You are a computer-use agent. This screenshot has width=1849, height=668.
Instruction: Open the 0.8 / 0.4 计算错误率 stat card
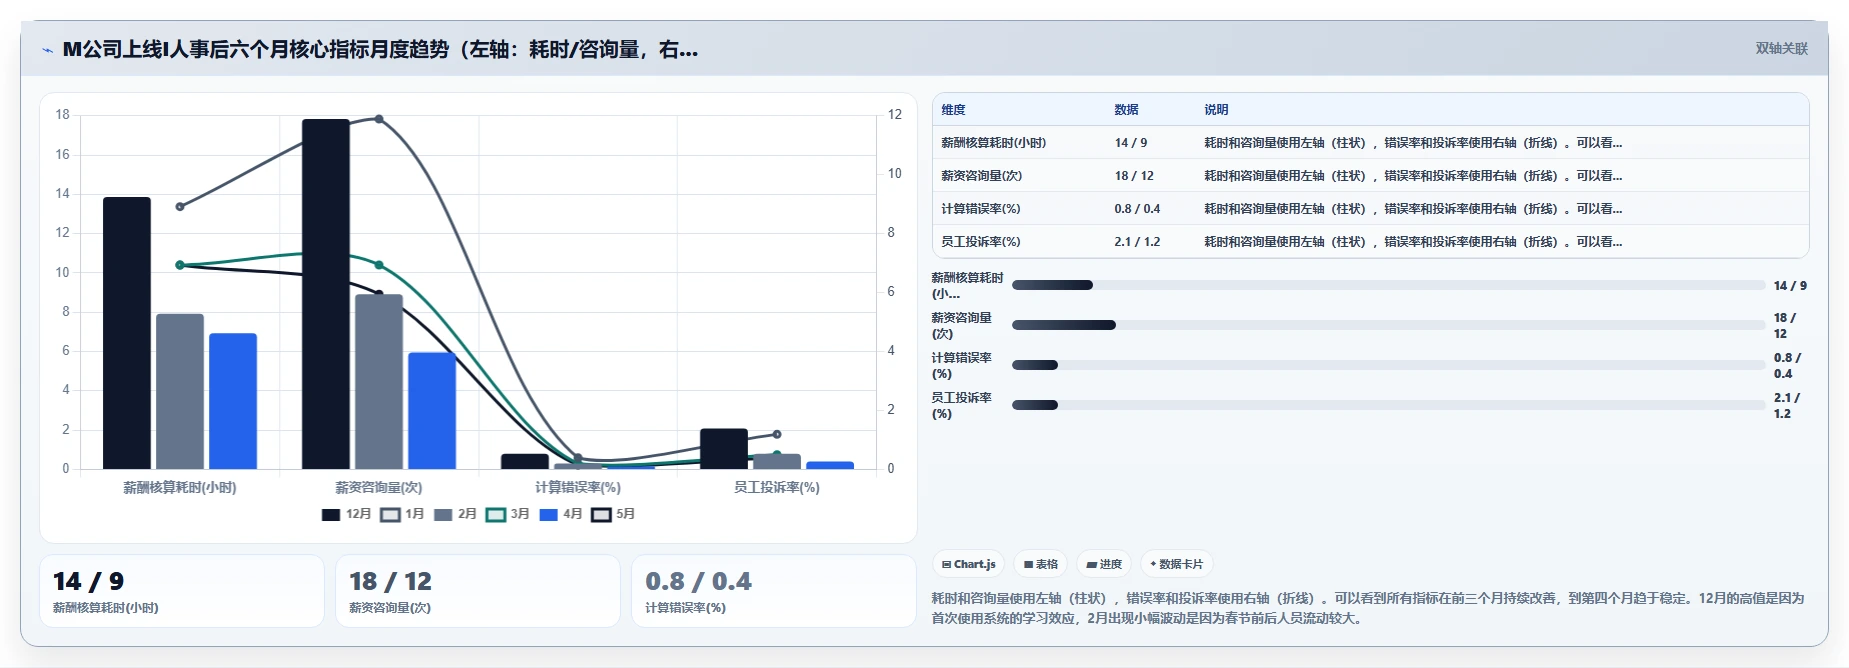774,591
